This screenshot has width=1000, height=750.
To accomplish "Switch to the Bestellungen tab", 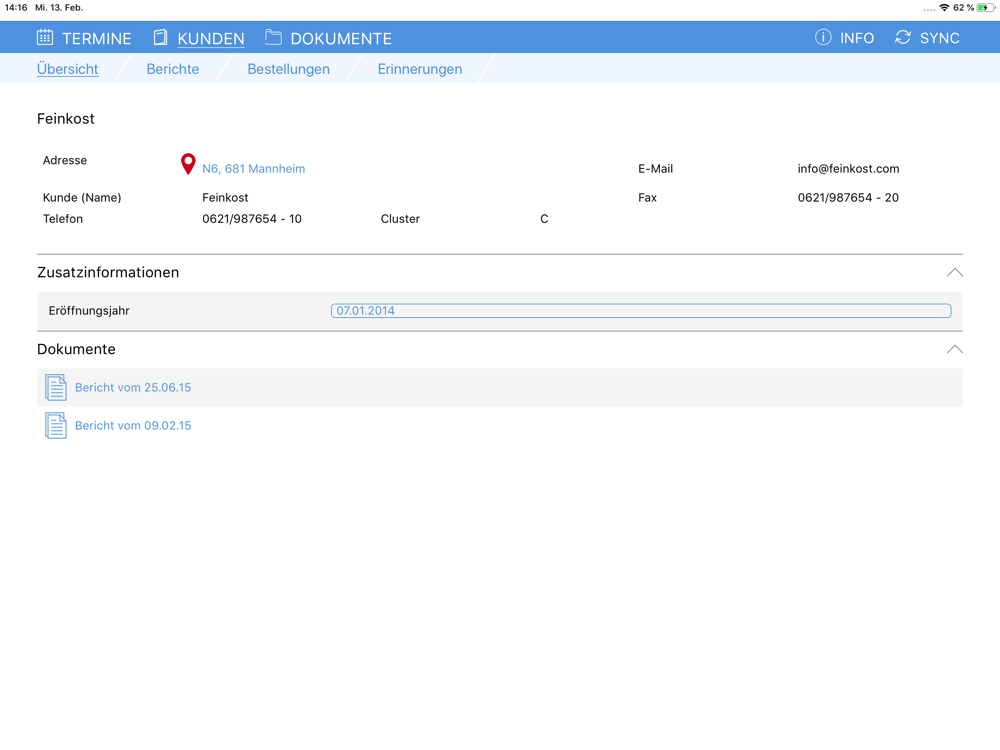I will coord(288,69).
